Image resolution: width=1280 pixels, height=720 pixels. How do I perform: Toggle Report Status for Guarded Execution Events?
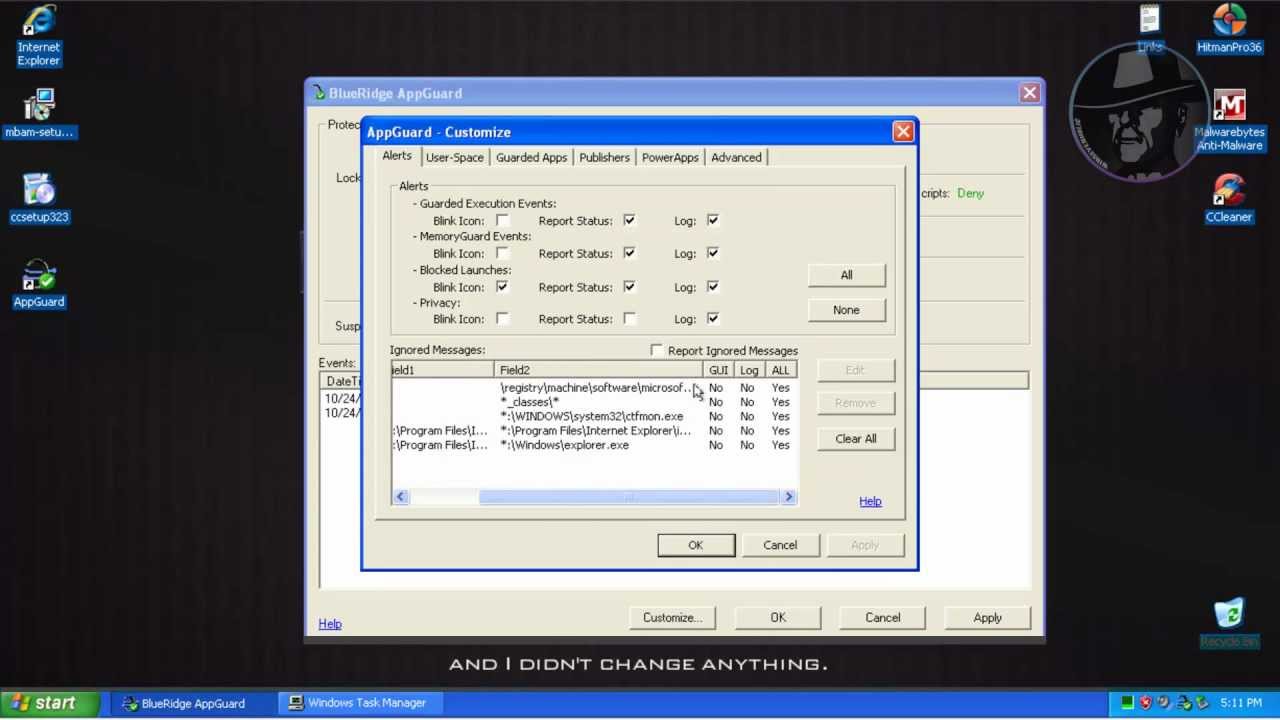point(629,220)
